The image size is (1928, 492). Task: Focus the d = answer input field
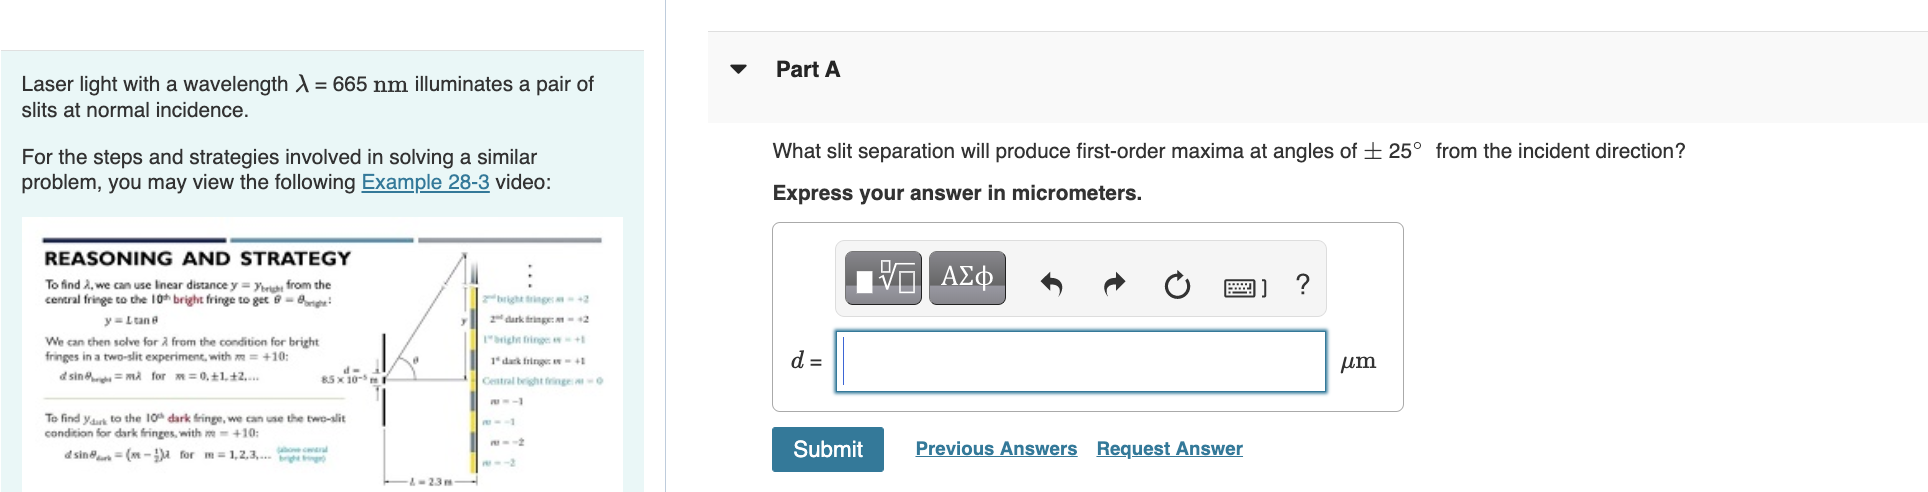click(1081, 361)
